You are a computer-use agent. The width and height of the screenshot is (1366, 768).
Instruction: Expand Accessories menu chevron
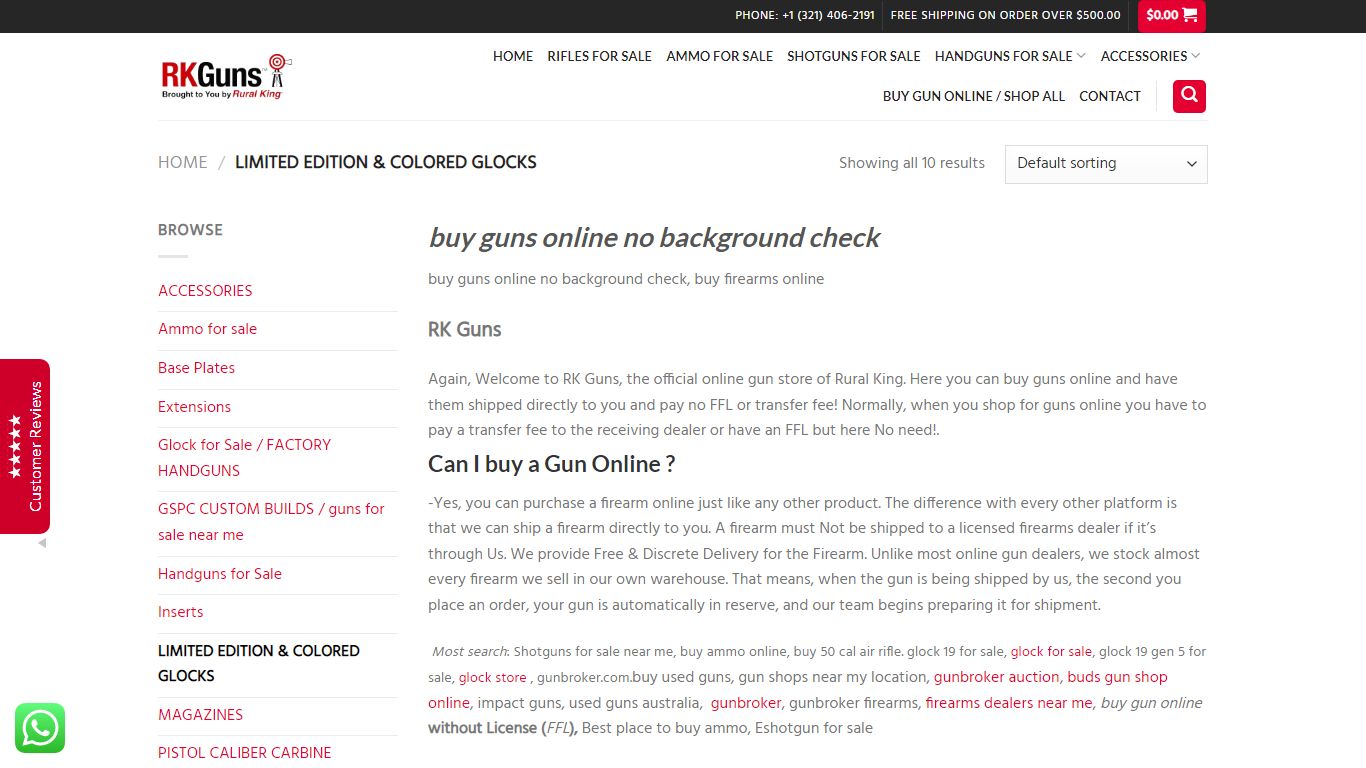(1195, 56)
